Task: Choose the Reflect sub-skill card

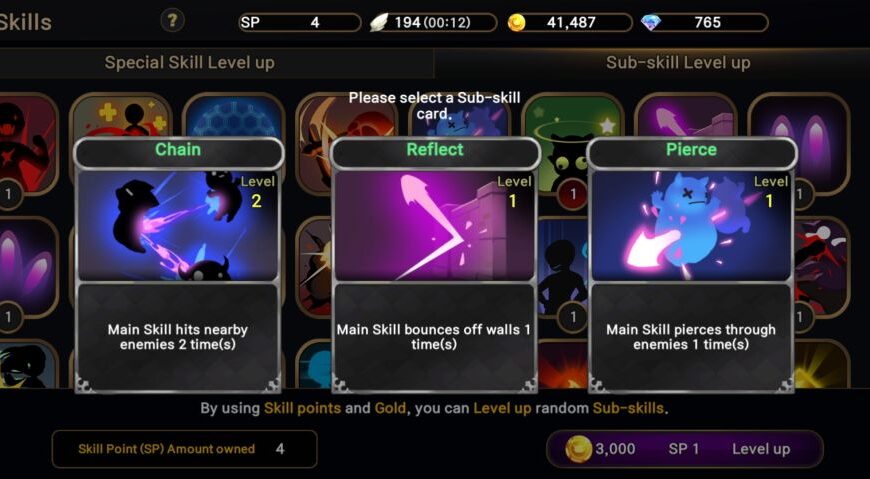Action: (434, 265)
